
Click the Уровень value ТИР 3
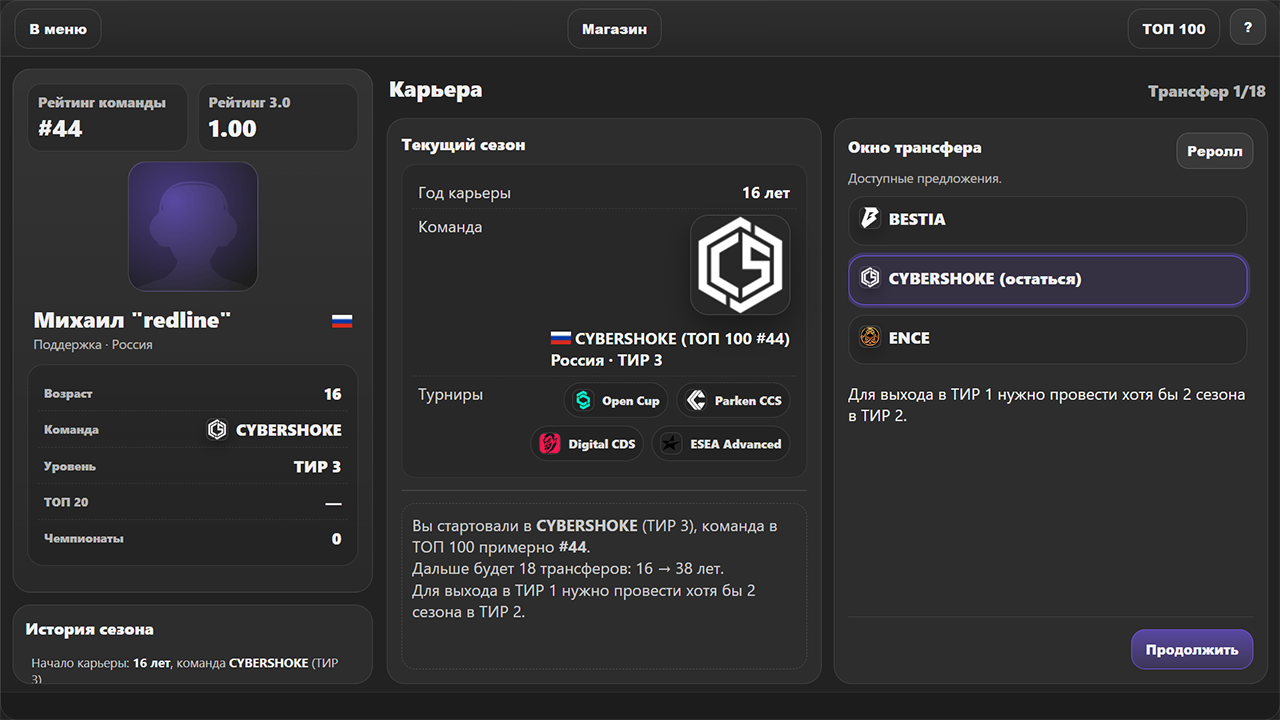(x=317, y=466)
